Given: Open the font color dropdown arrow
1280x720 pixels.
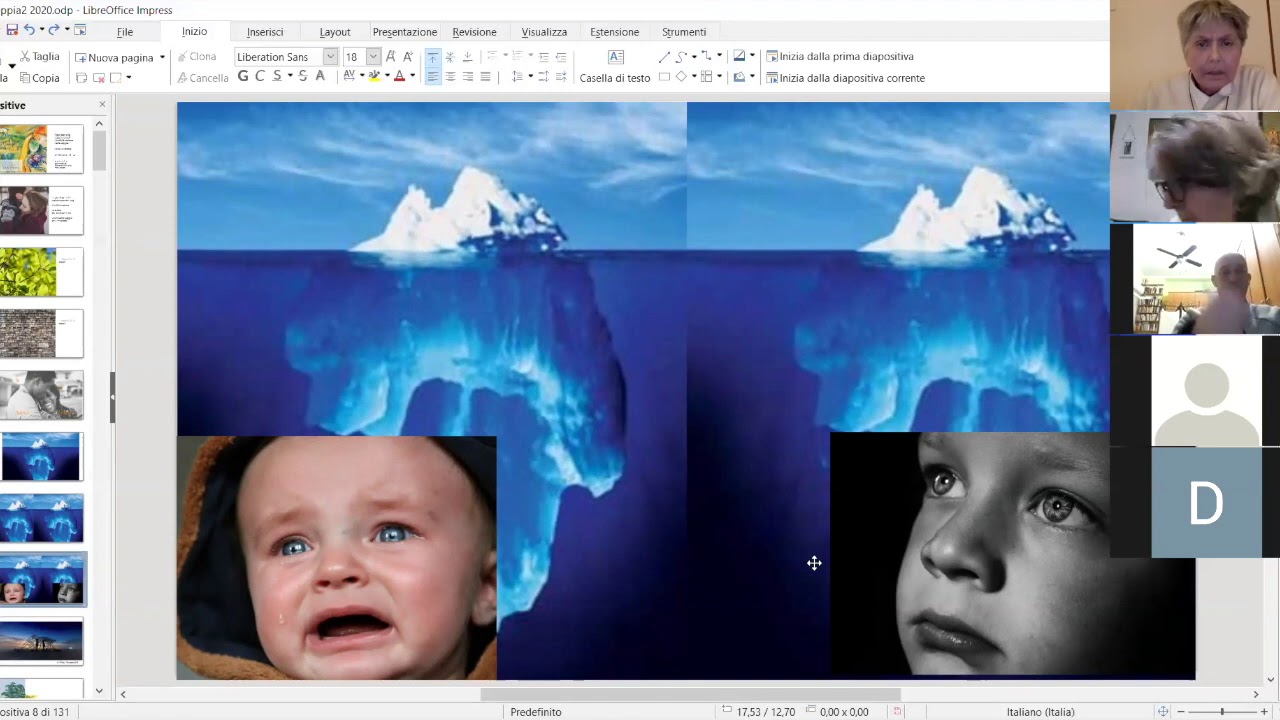Looking at the screenshot, I should click(x=412, y=77).
